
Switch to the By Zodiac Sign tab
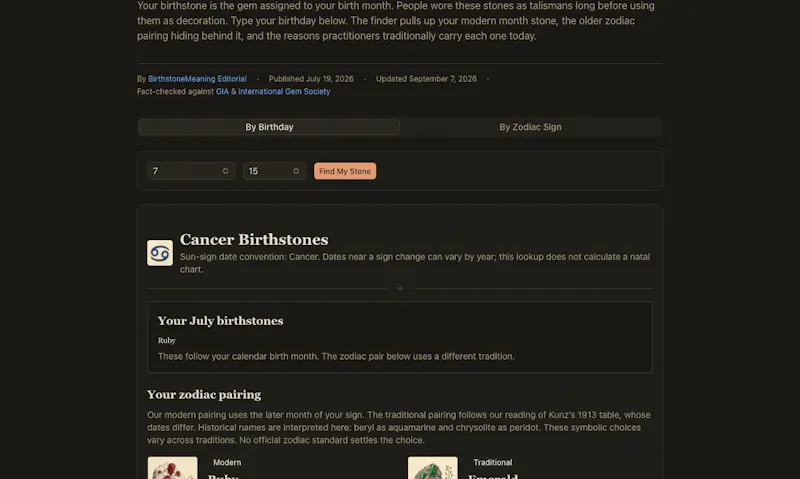tap(530, 127)
